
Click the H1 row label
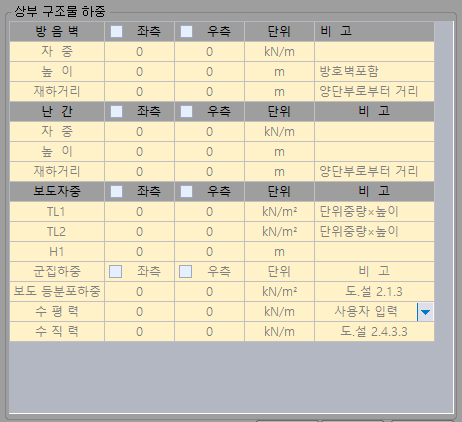click(57, 252)
